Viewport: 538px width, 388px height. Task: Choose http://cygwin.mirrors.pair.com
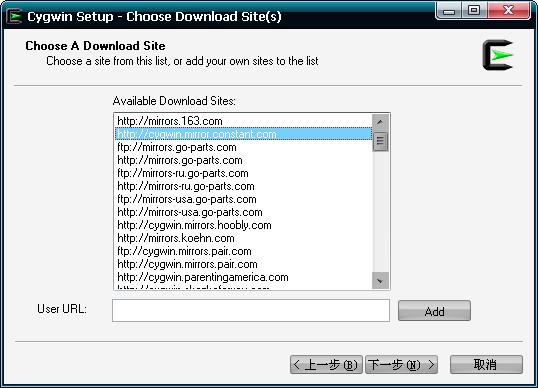click(243, 264)
